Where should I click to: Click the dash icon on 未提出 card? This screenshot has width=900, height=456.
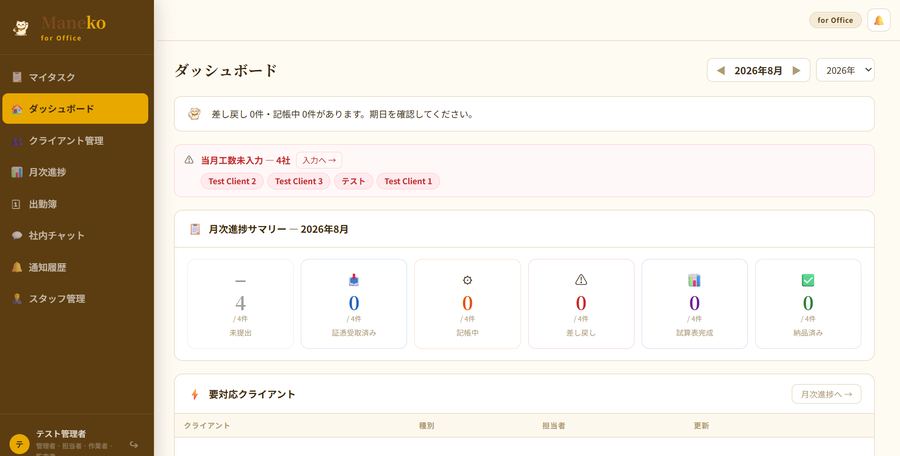click(240, 281)
